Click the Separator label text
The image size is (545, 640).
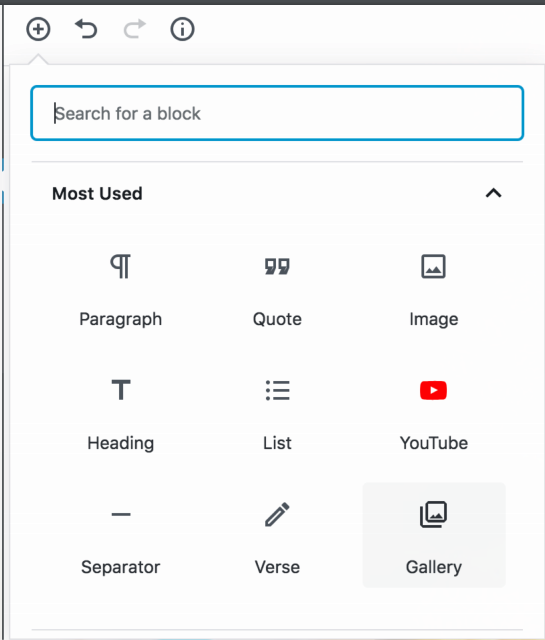tap(120, 567)
